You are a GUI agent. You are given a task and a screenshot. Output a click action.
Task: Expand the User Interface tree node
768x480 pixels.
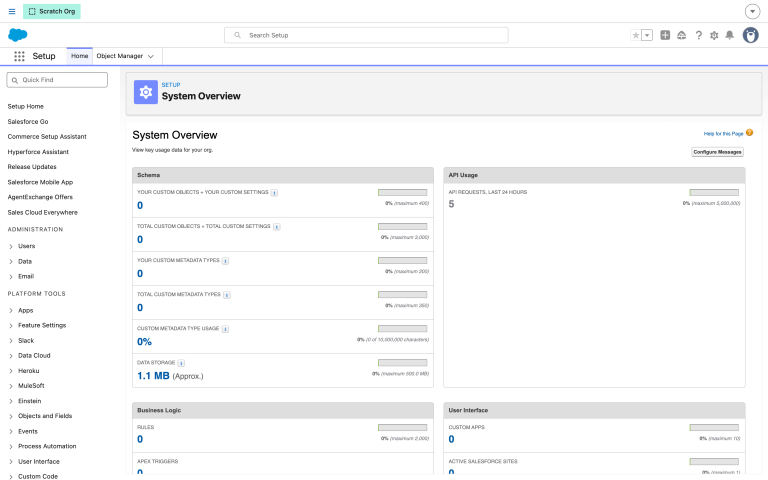coord(11,462)
